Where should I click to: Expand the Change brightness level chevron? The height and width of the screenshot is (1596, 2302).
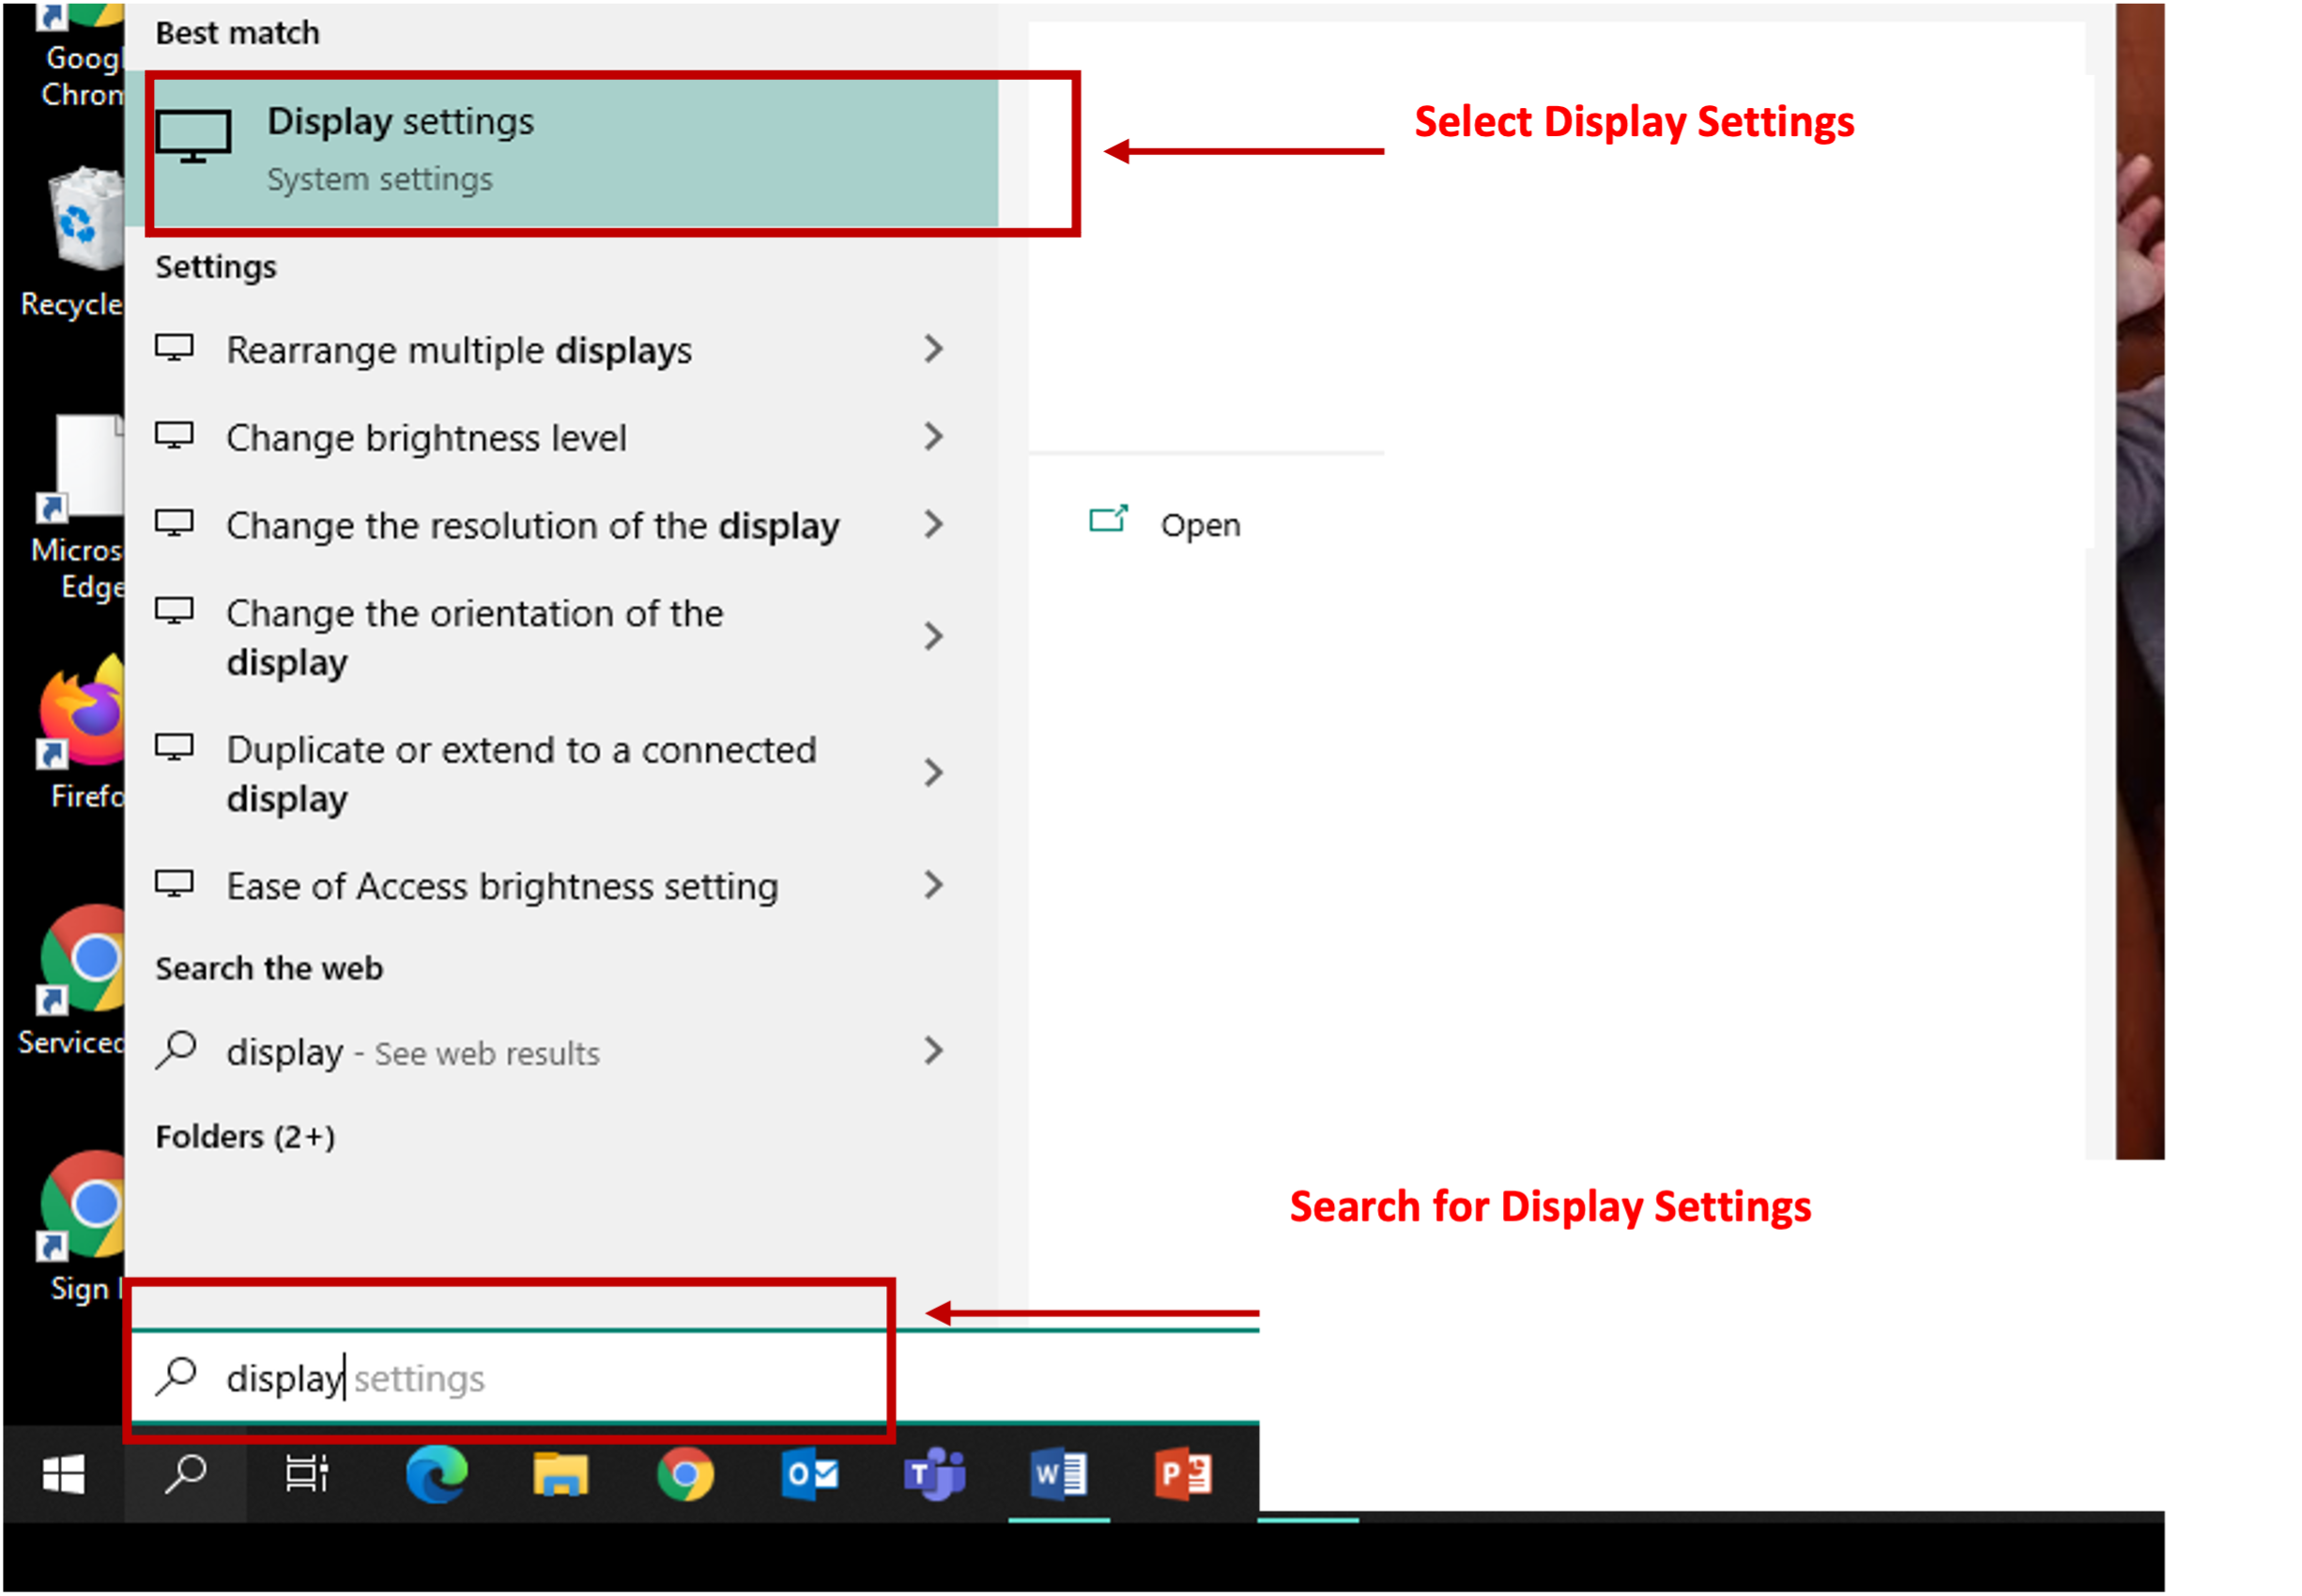point(933,437)
